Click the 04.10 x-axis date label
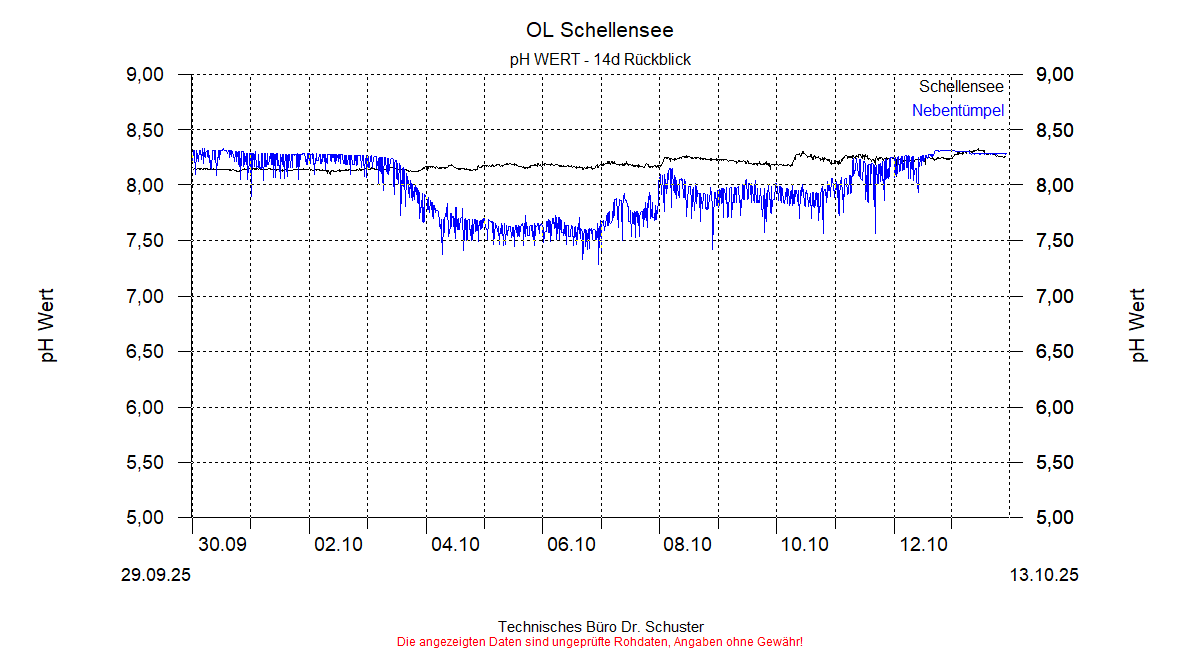The width and height of the screenshot is (1200, 650). (455, 544)
